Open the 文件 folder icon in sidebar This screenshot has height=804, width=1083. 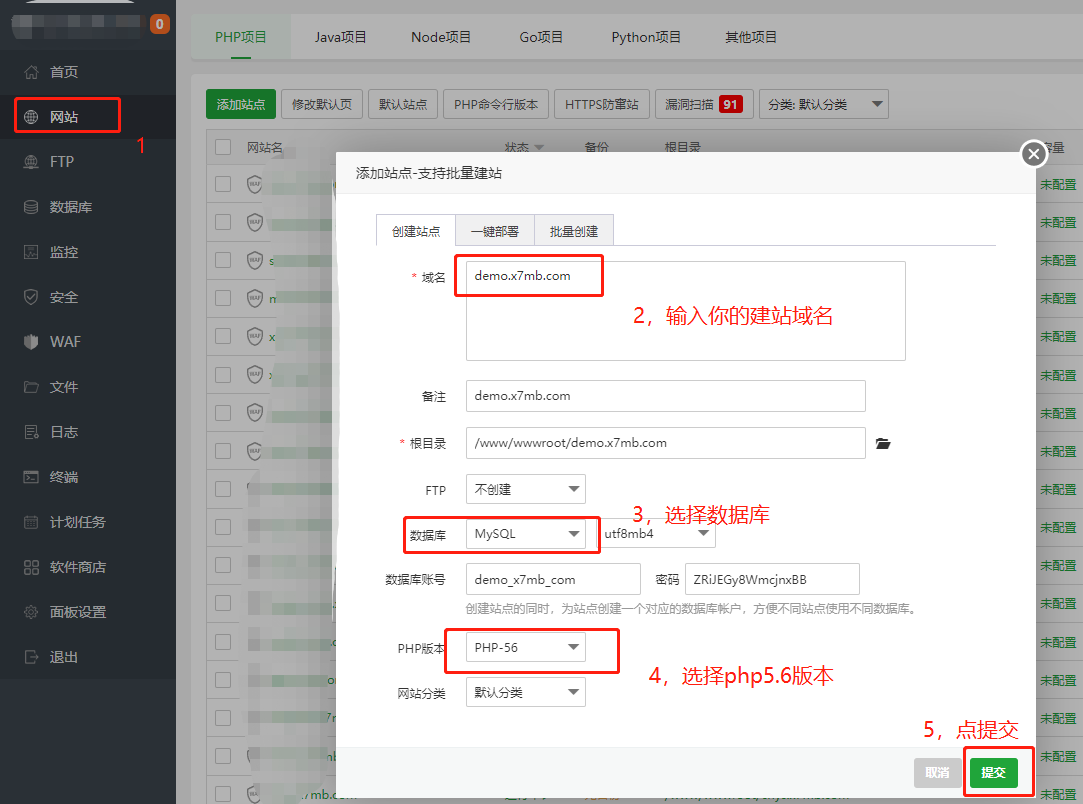(31, 387)
